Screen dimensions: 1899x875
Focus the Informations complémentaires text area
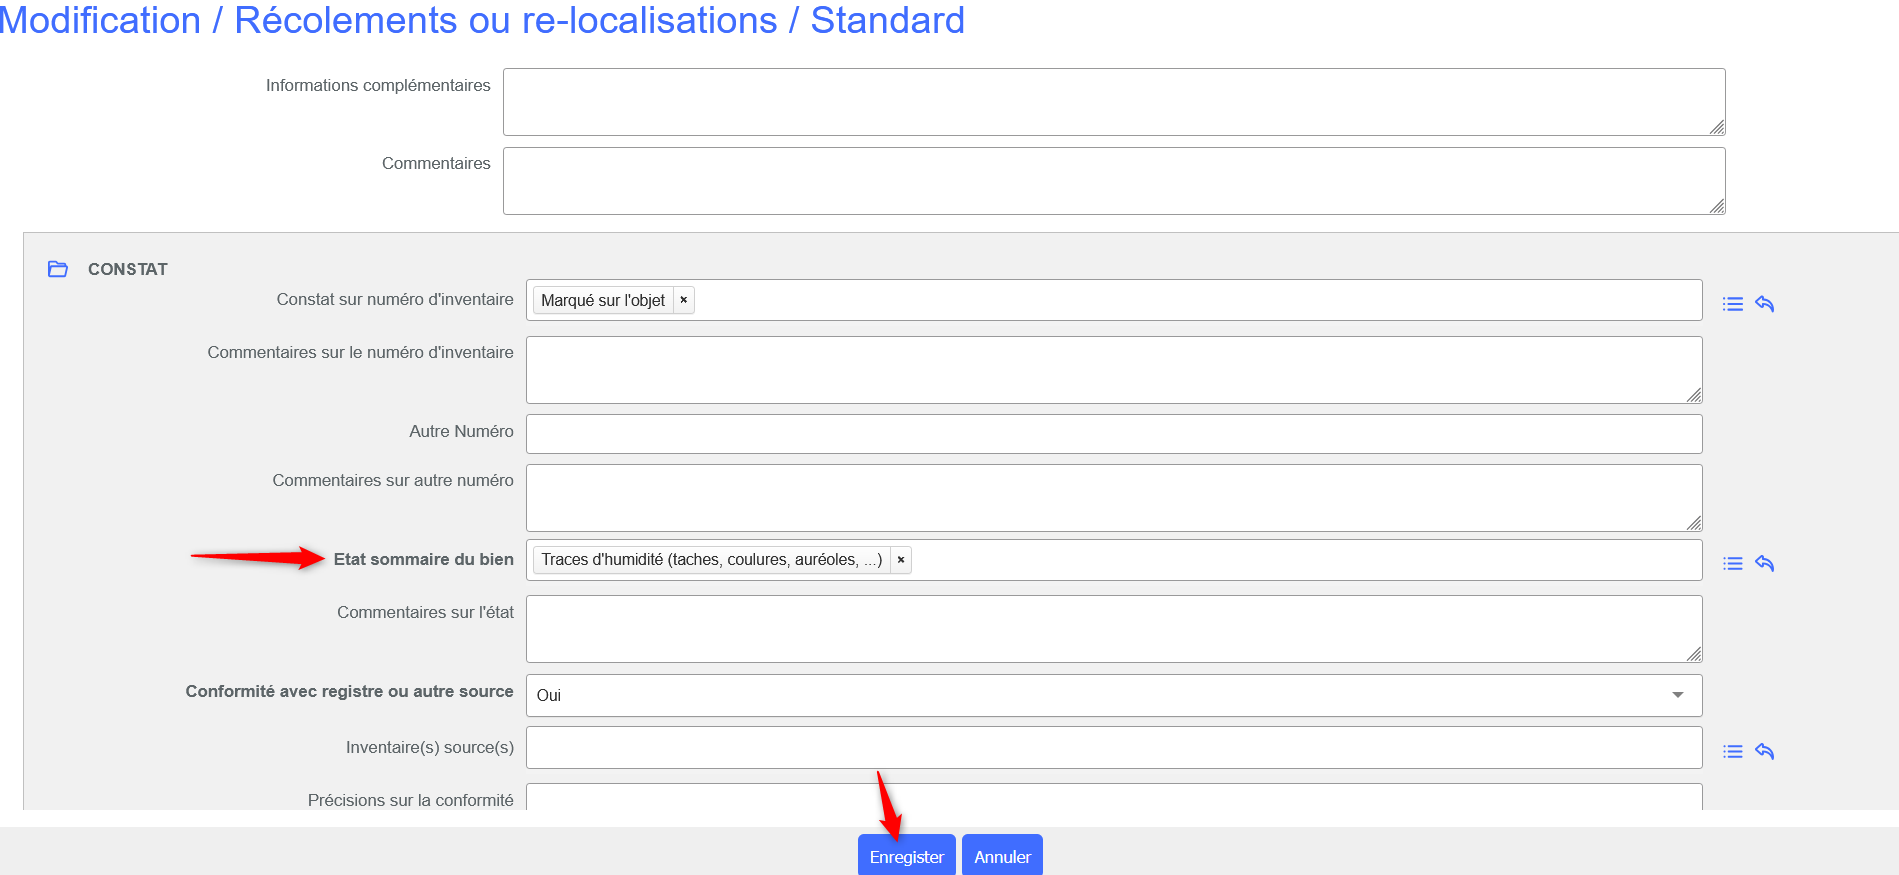(1113, 102)
